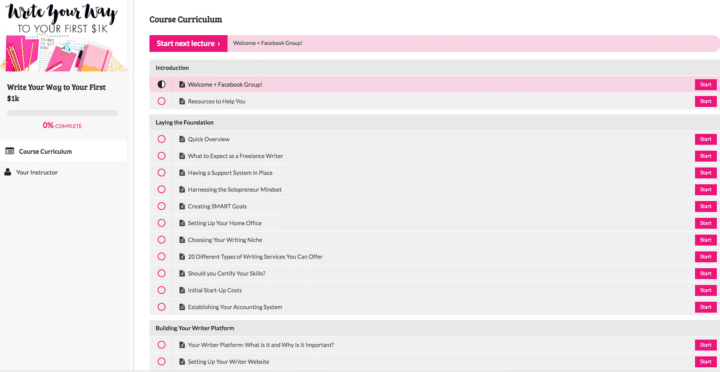The height and width of the screenshot is (372, 720).
Task: Click the Start next lecture button
Action: [x=188, y=43]
